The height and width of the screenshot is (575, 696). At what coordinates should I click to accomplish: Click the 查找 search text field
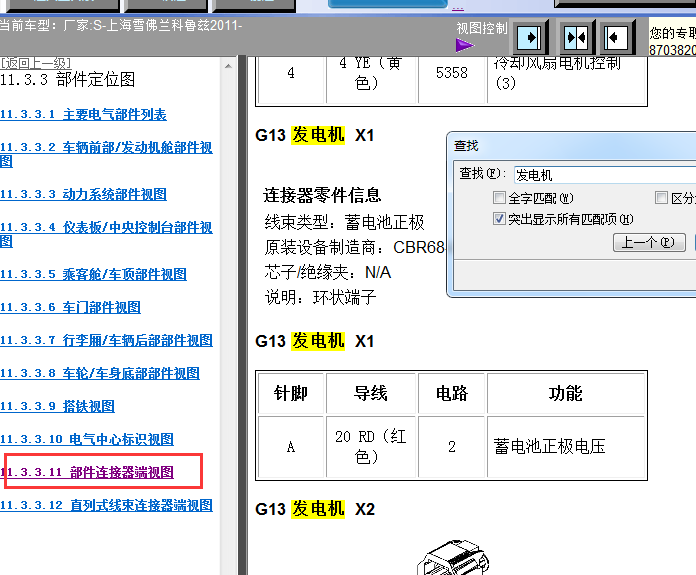click(605, 174)
